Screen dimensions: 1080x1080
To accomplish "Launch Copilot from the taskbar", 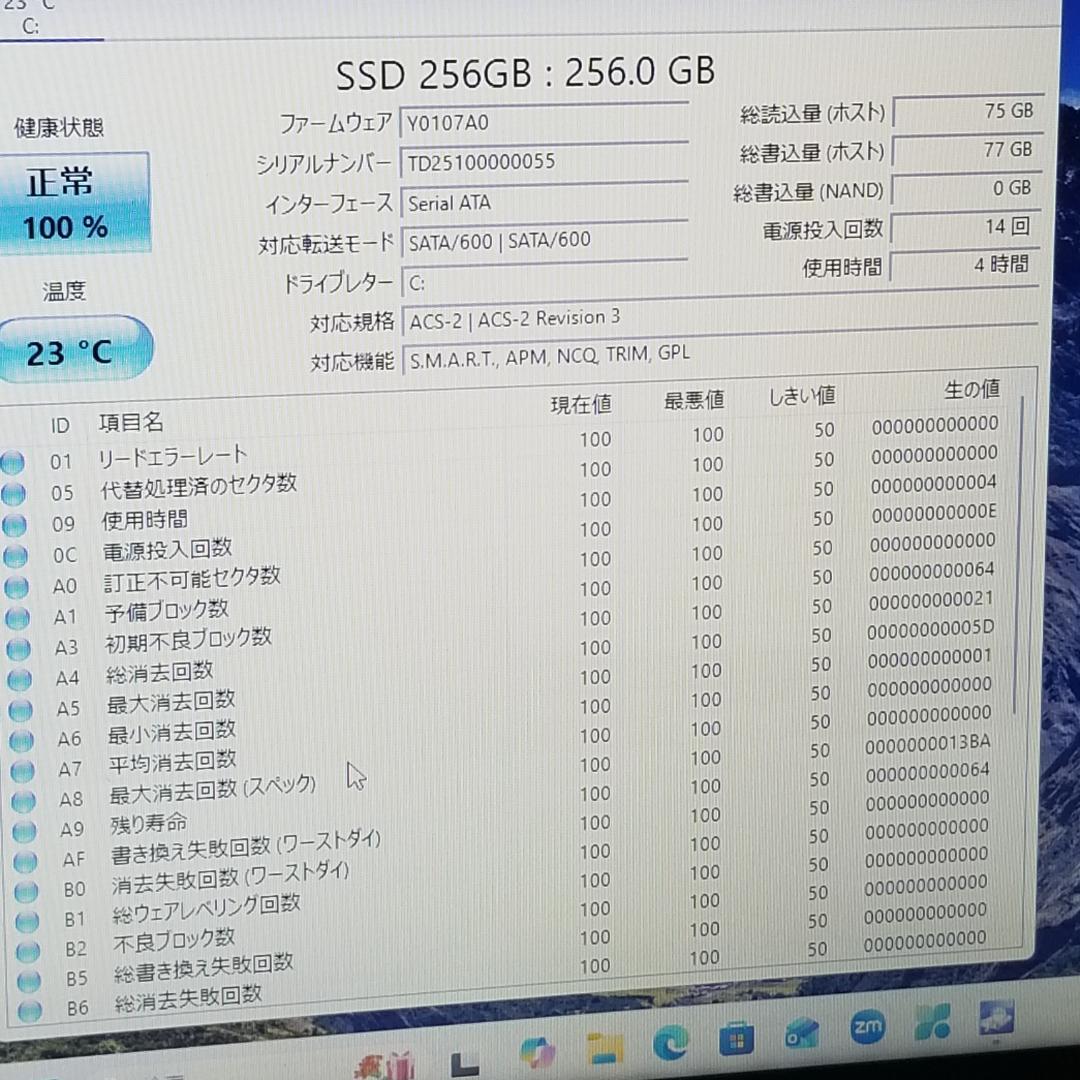I will click(x=535, y=1048).
